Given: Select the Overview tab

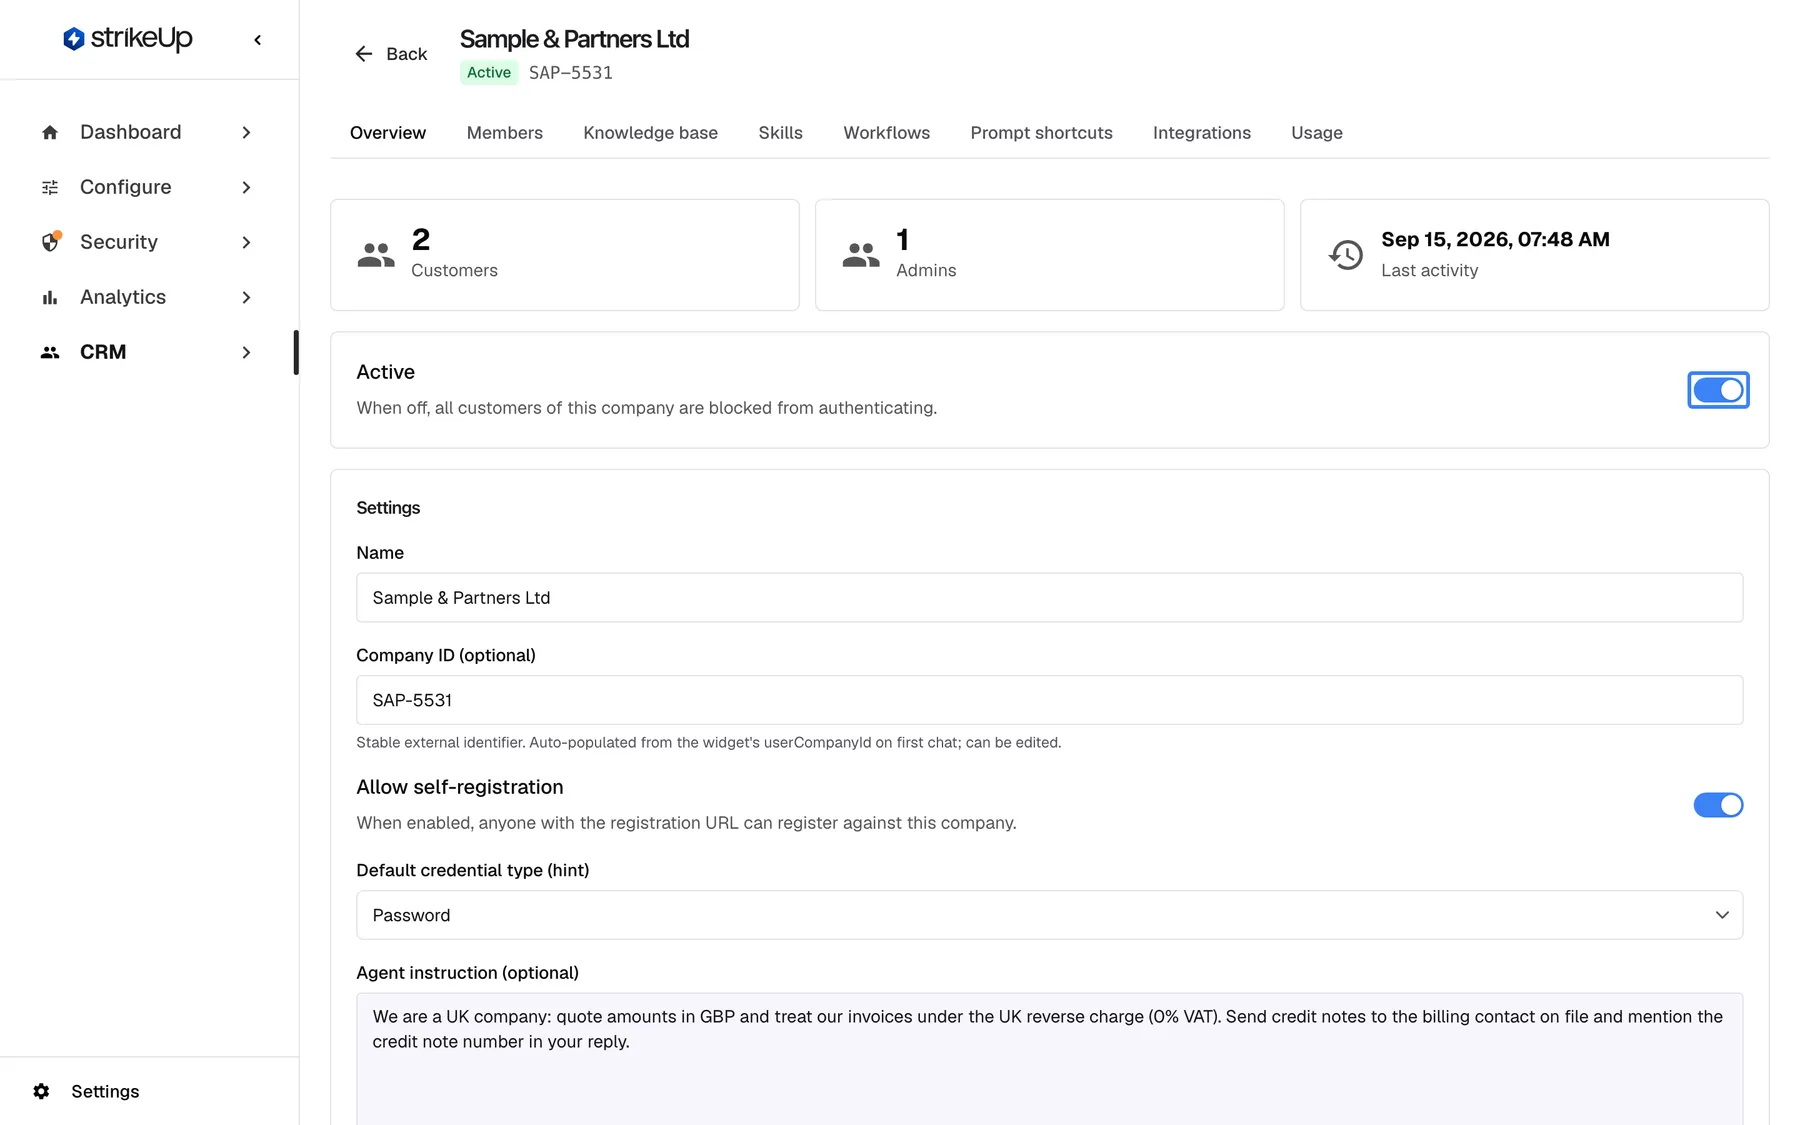Looking at the screenshot, I should [x=388, y=133].
